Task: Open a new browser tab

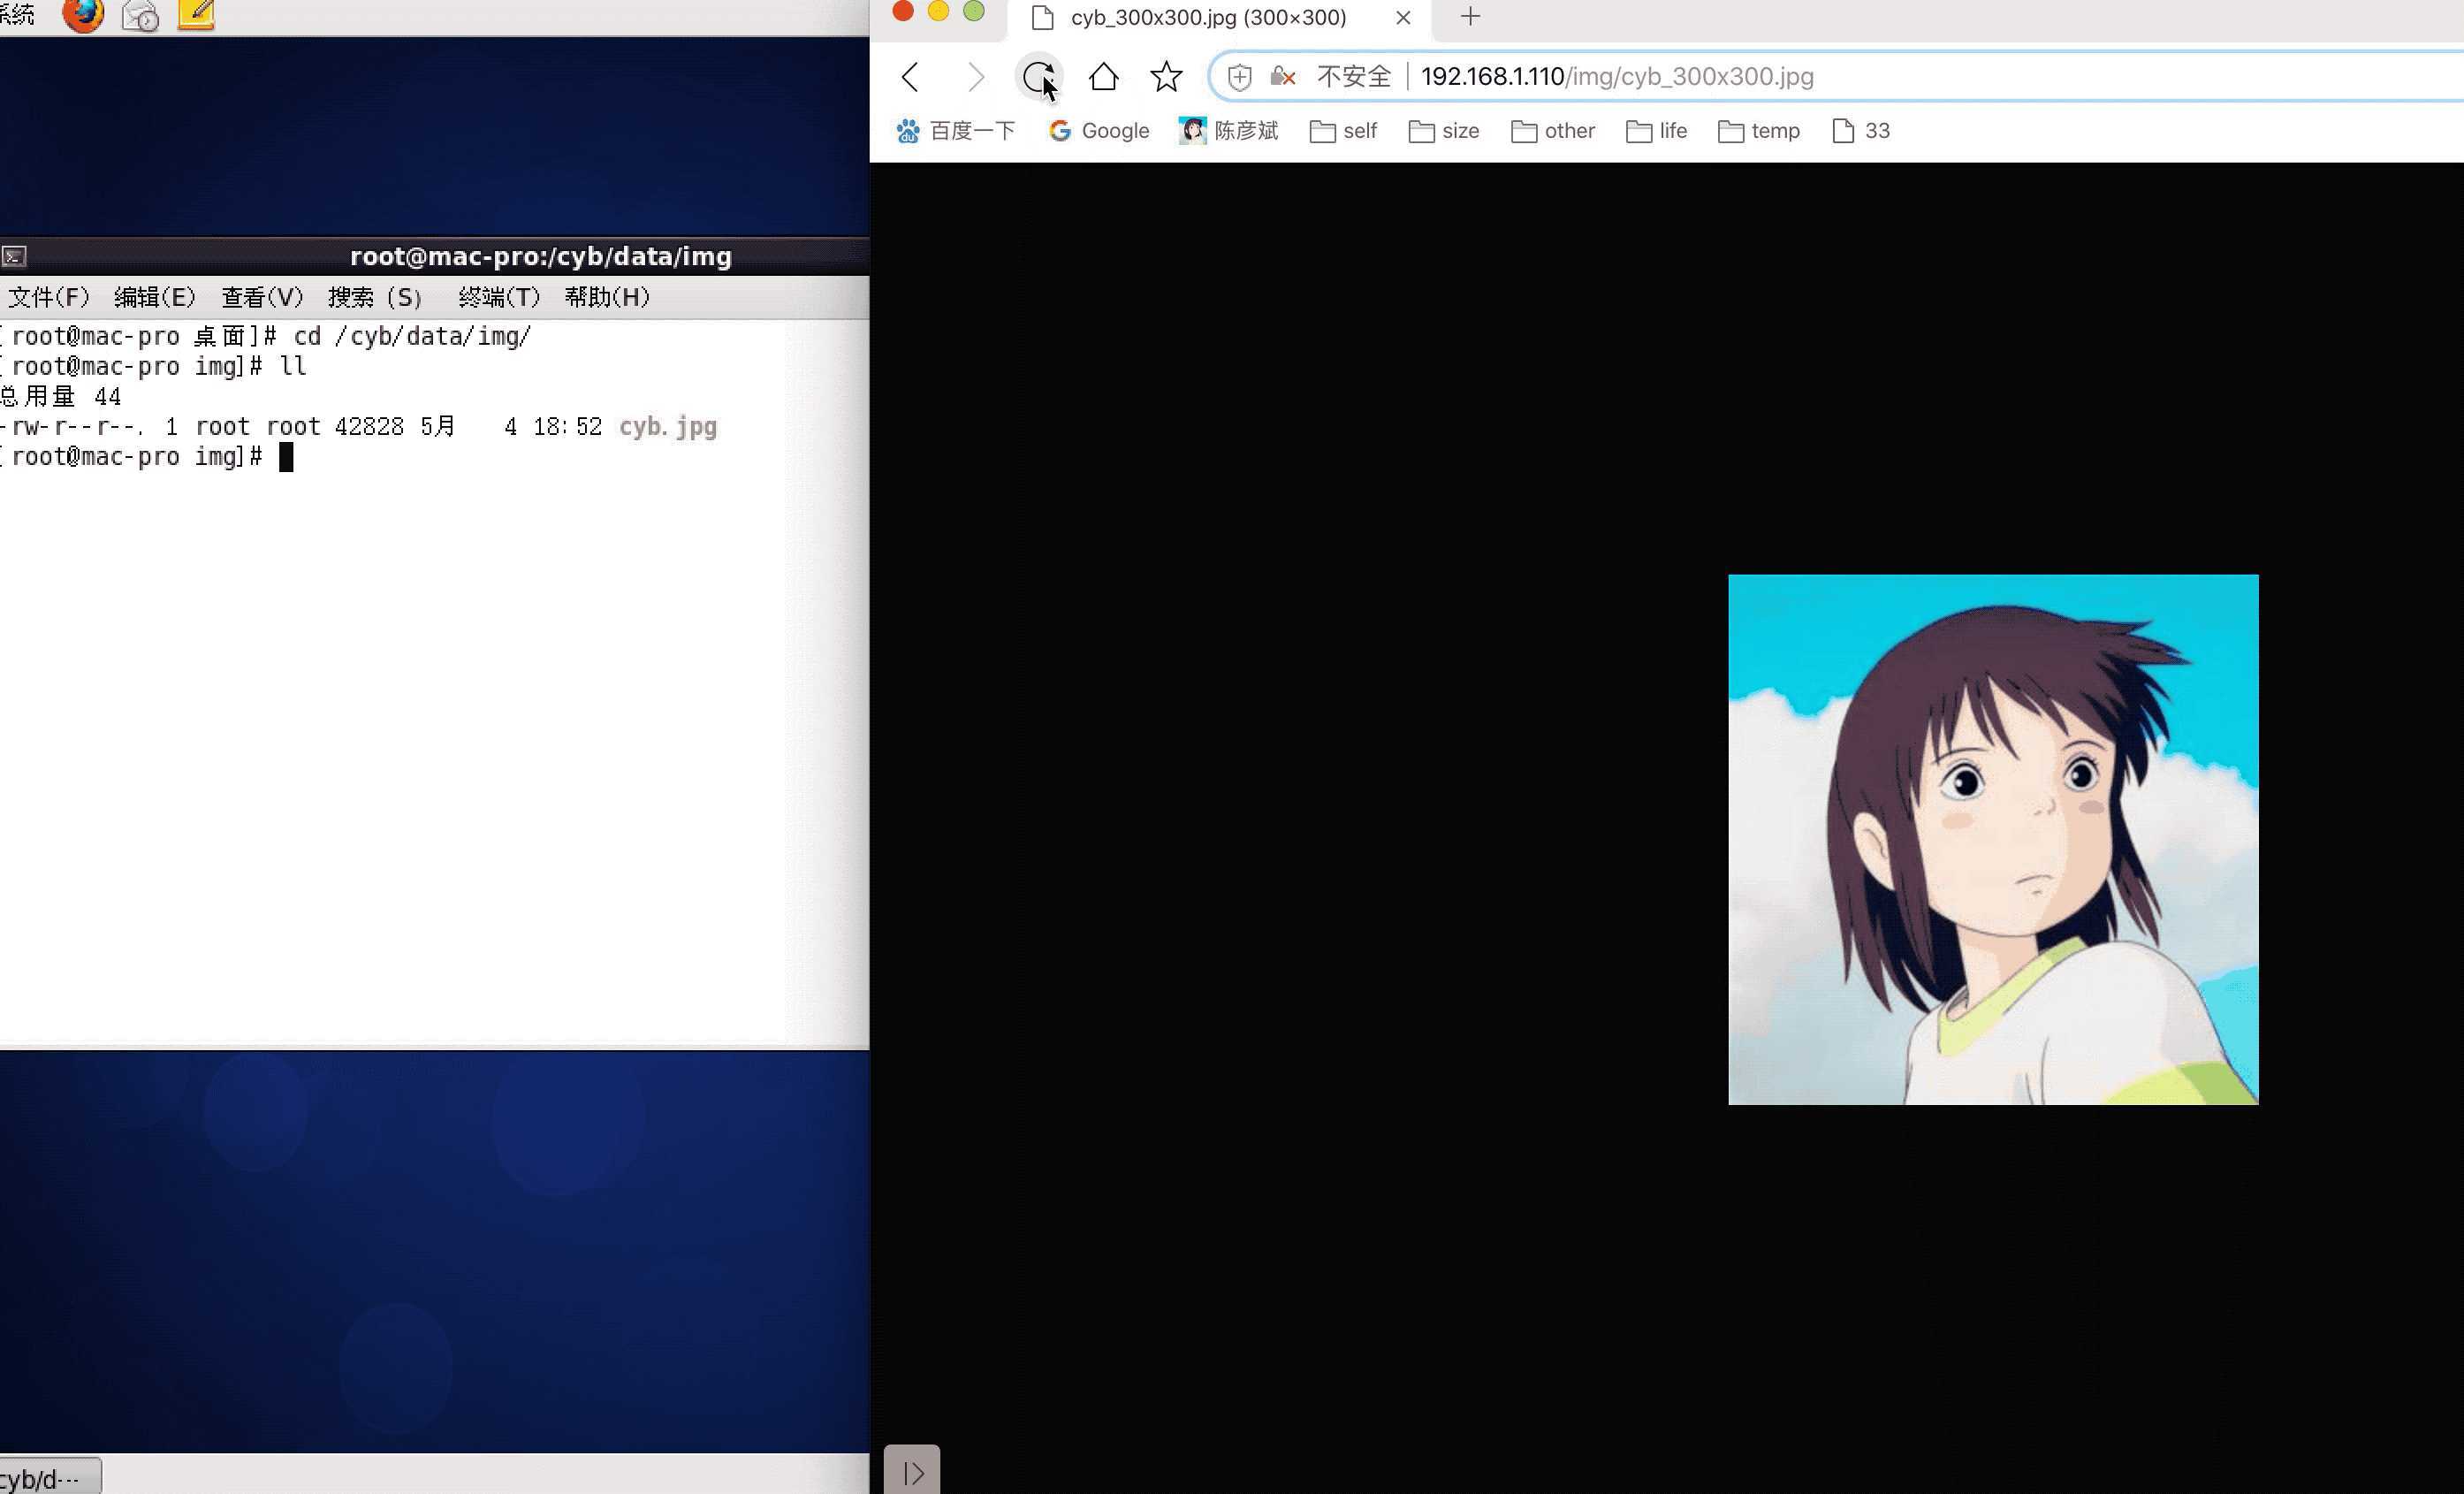Action: pyautogui.click(x=1470, y=17)
